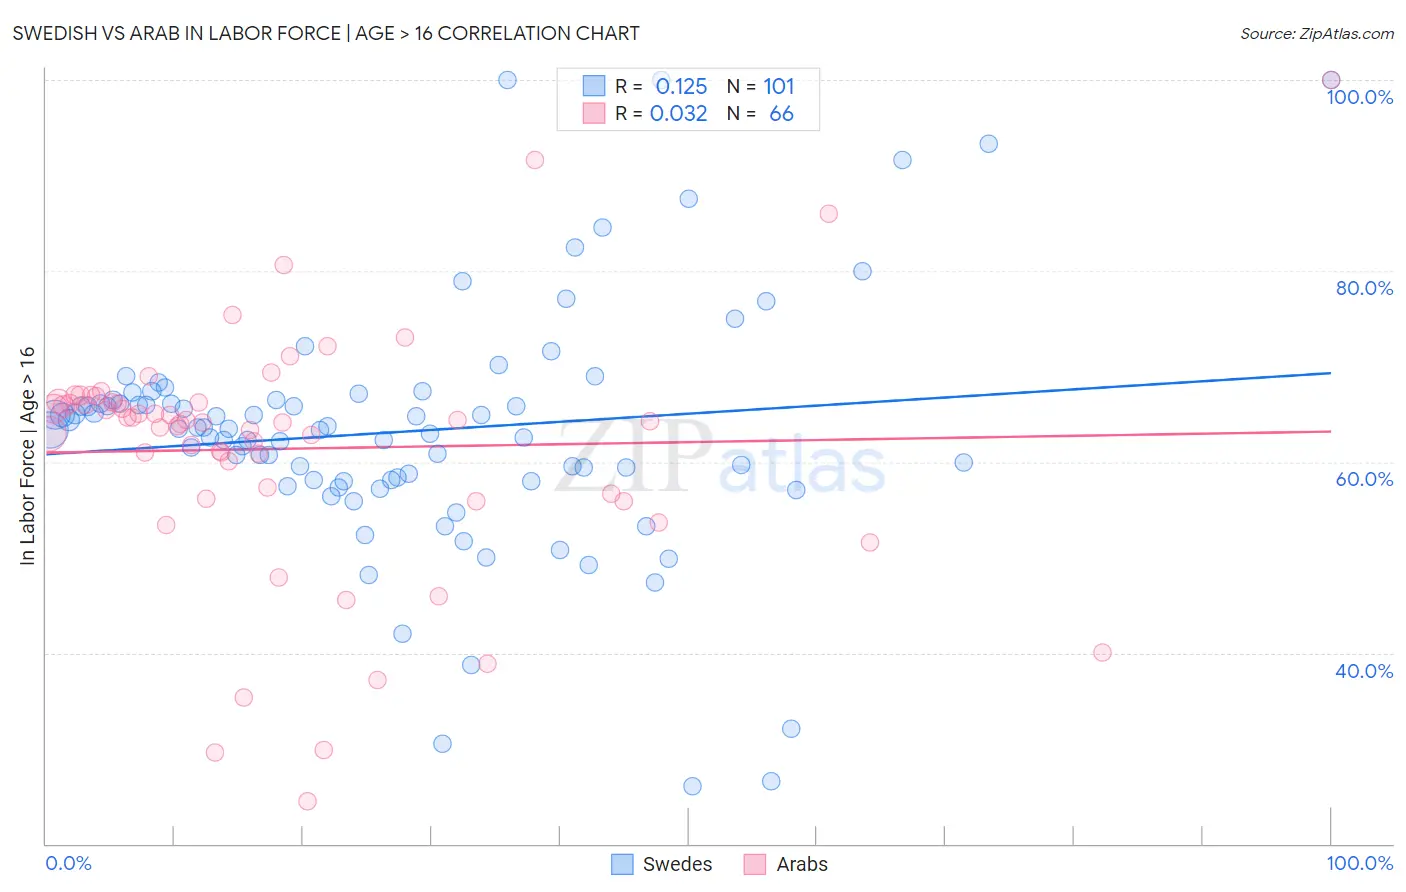Click the Arabs pink legend swatch
The height and width of the screenshot is (892, 1406).
755,864
